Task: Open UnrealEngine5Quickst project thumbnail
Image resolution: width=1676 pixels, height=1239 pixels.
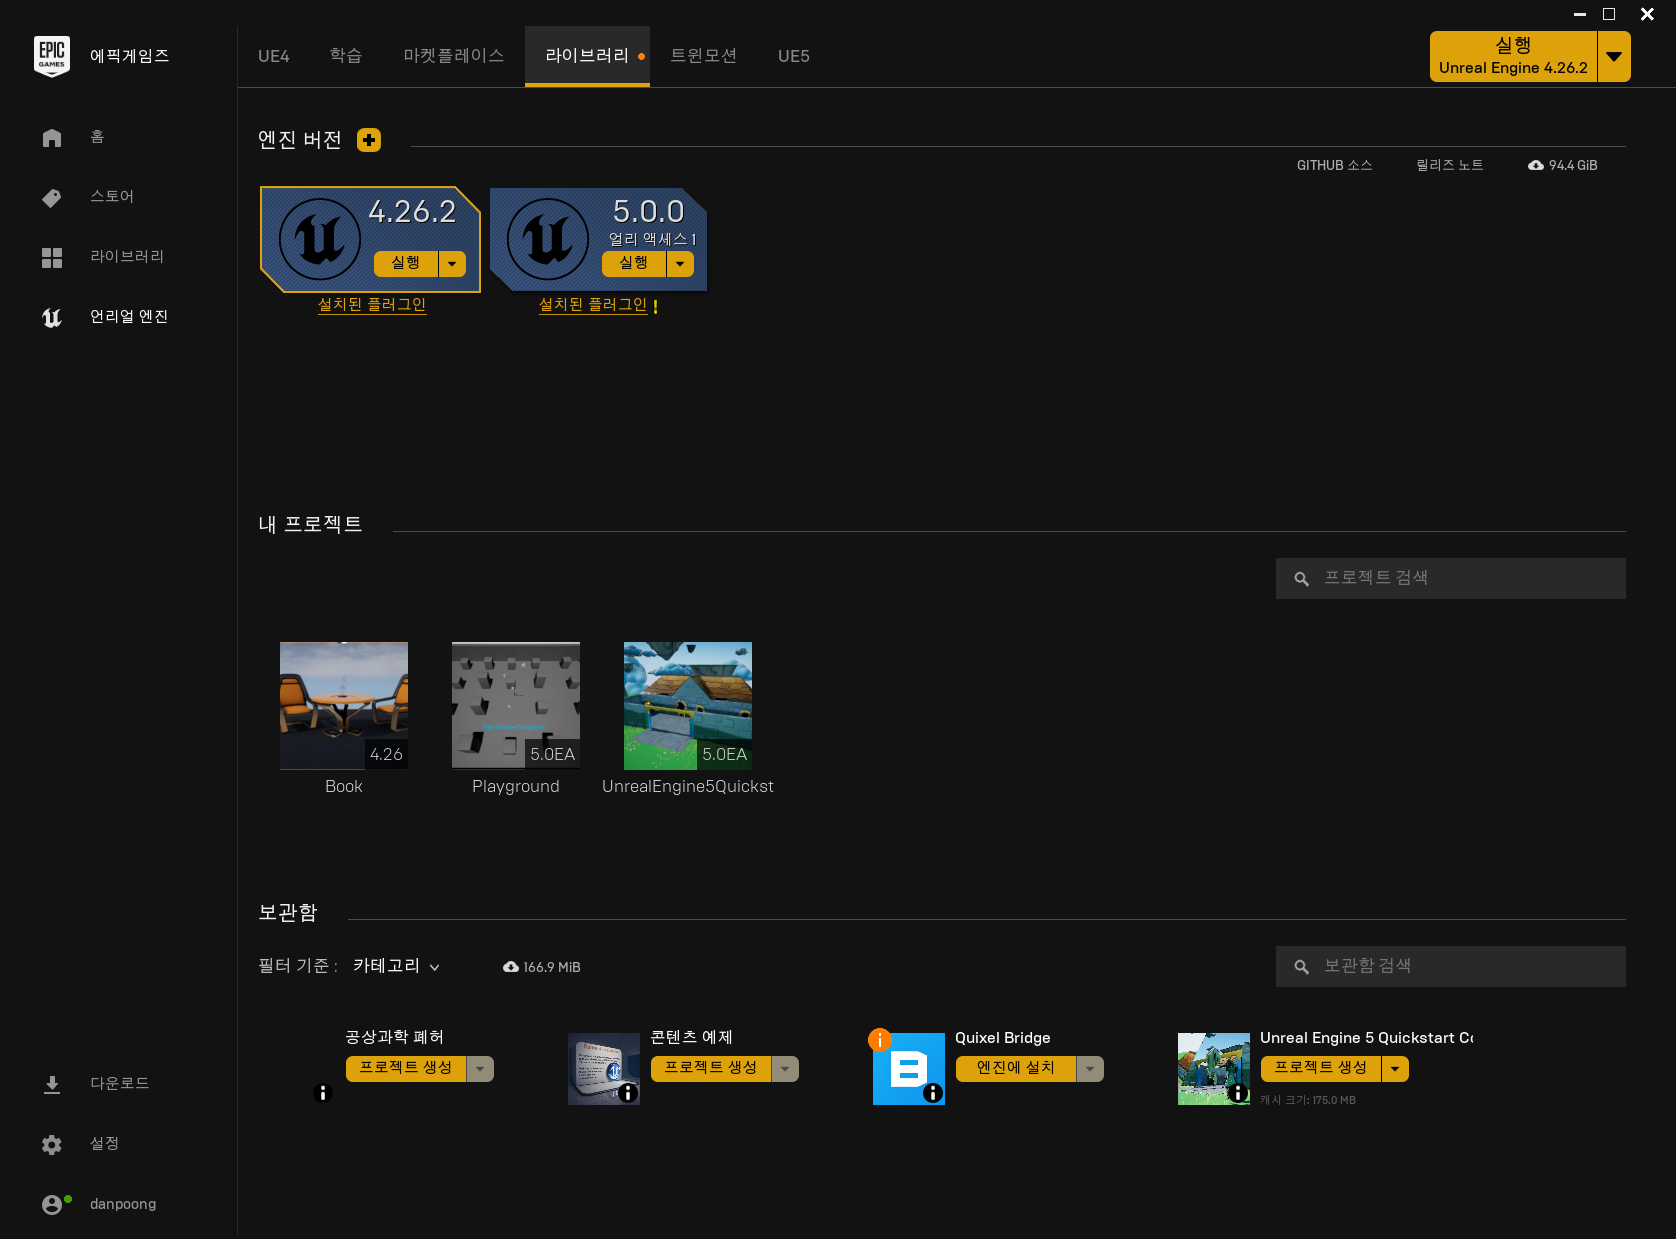Action: click(688, 705)
